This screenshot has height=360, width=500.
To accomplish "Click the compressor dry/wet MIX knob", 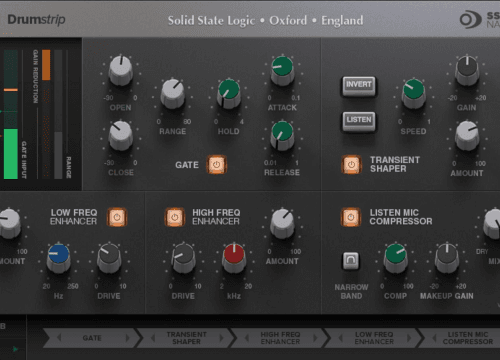I will tap(493, 223).
